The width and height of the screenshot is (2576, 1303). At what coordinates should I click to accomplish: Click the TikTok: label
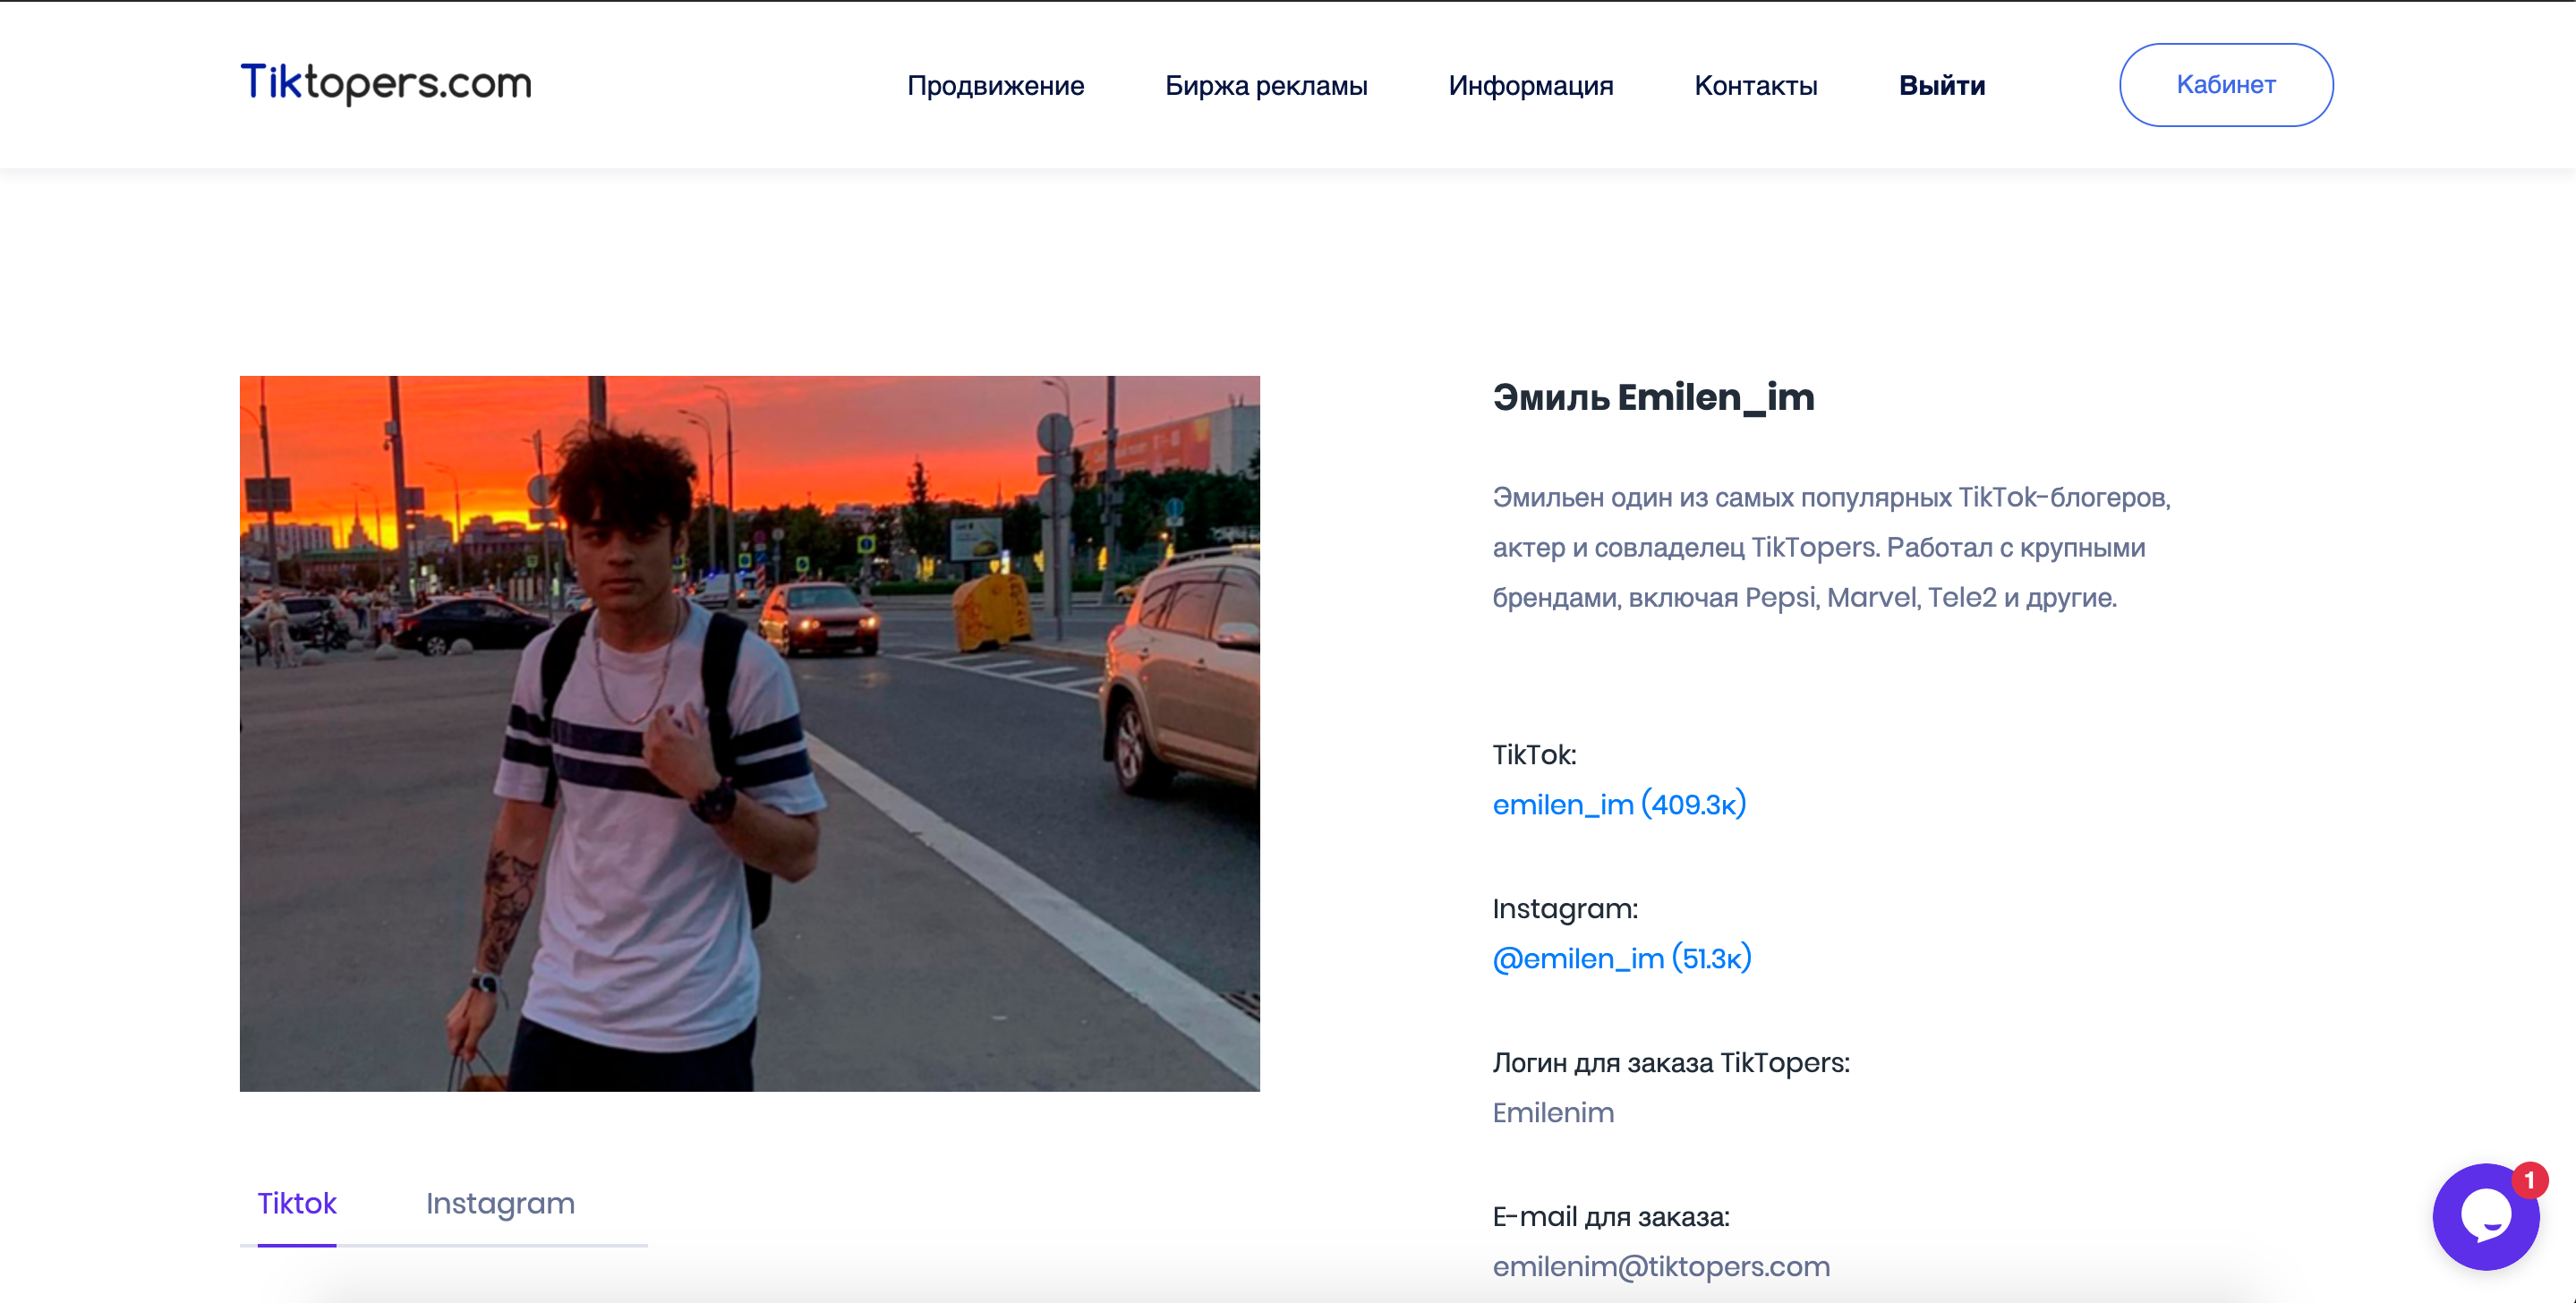(1534, 754)
